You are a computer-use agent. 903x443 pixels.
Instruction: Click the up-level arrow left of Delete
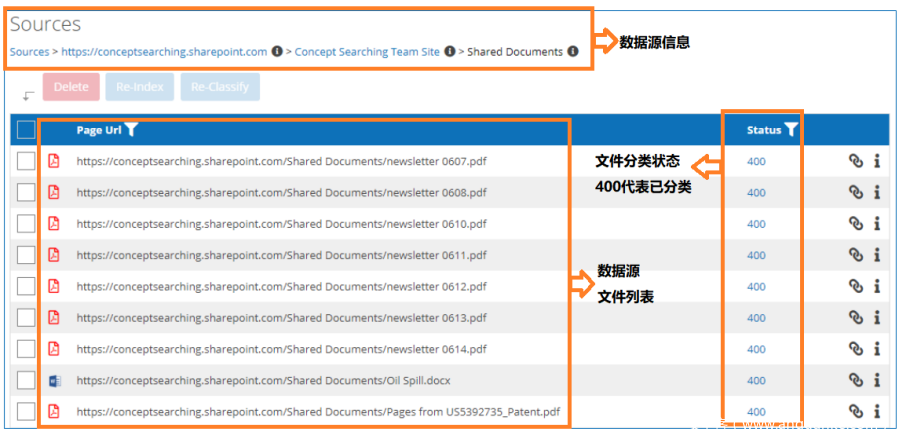tap(28, 94)
